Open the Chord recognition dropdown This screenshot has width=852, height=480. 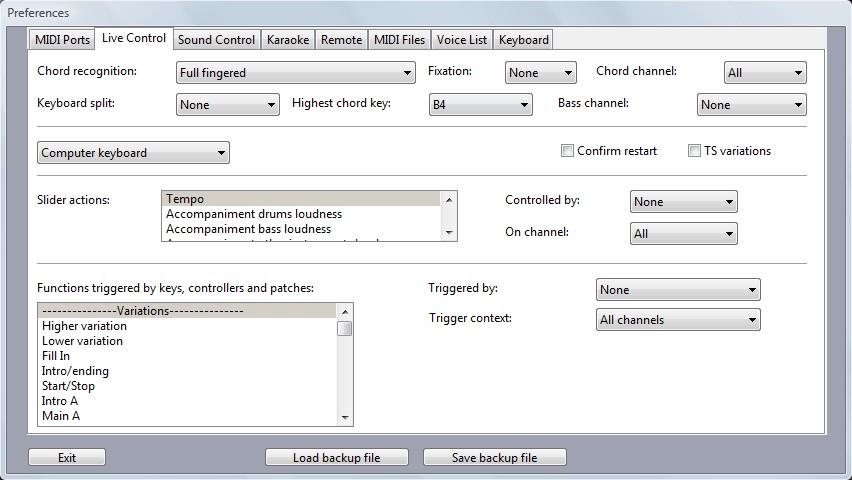pyautogui.click(x=295, y=73)
